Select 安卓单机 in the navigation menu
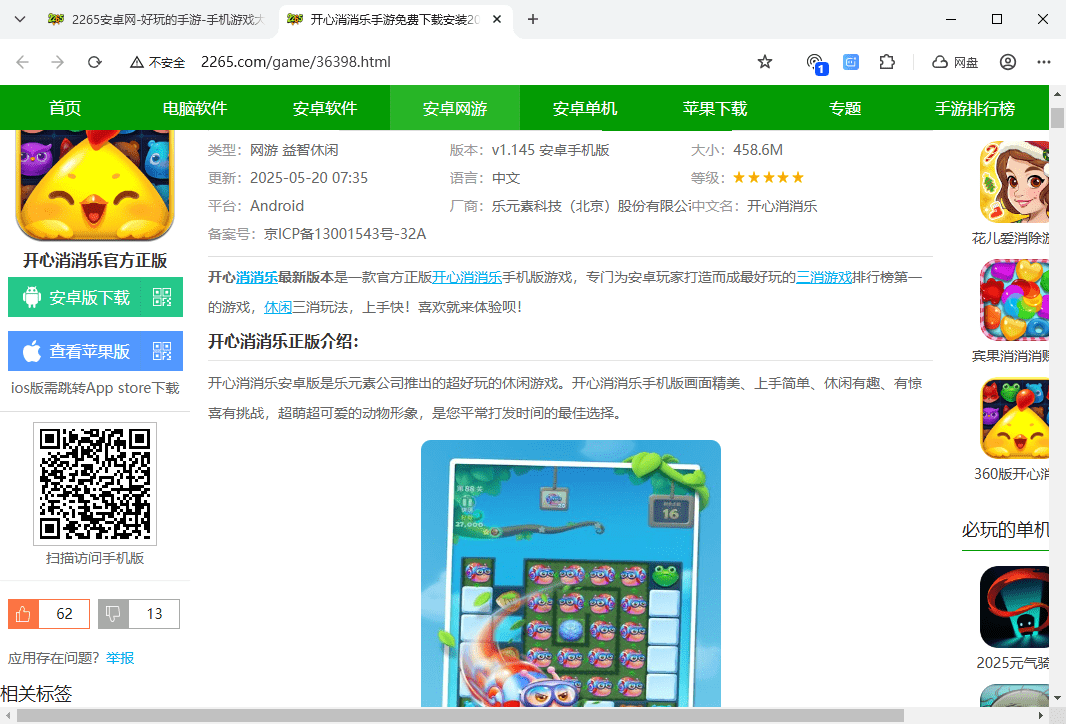Viewport: 1066px width, 724px height. [x=584, y=107]
